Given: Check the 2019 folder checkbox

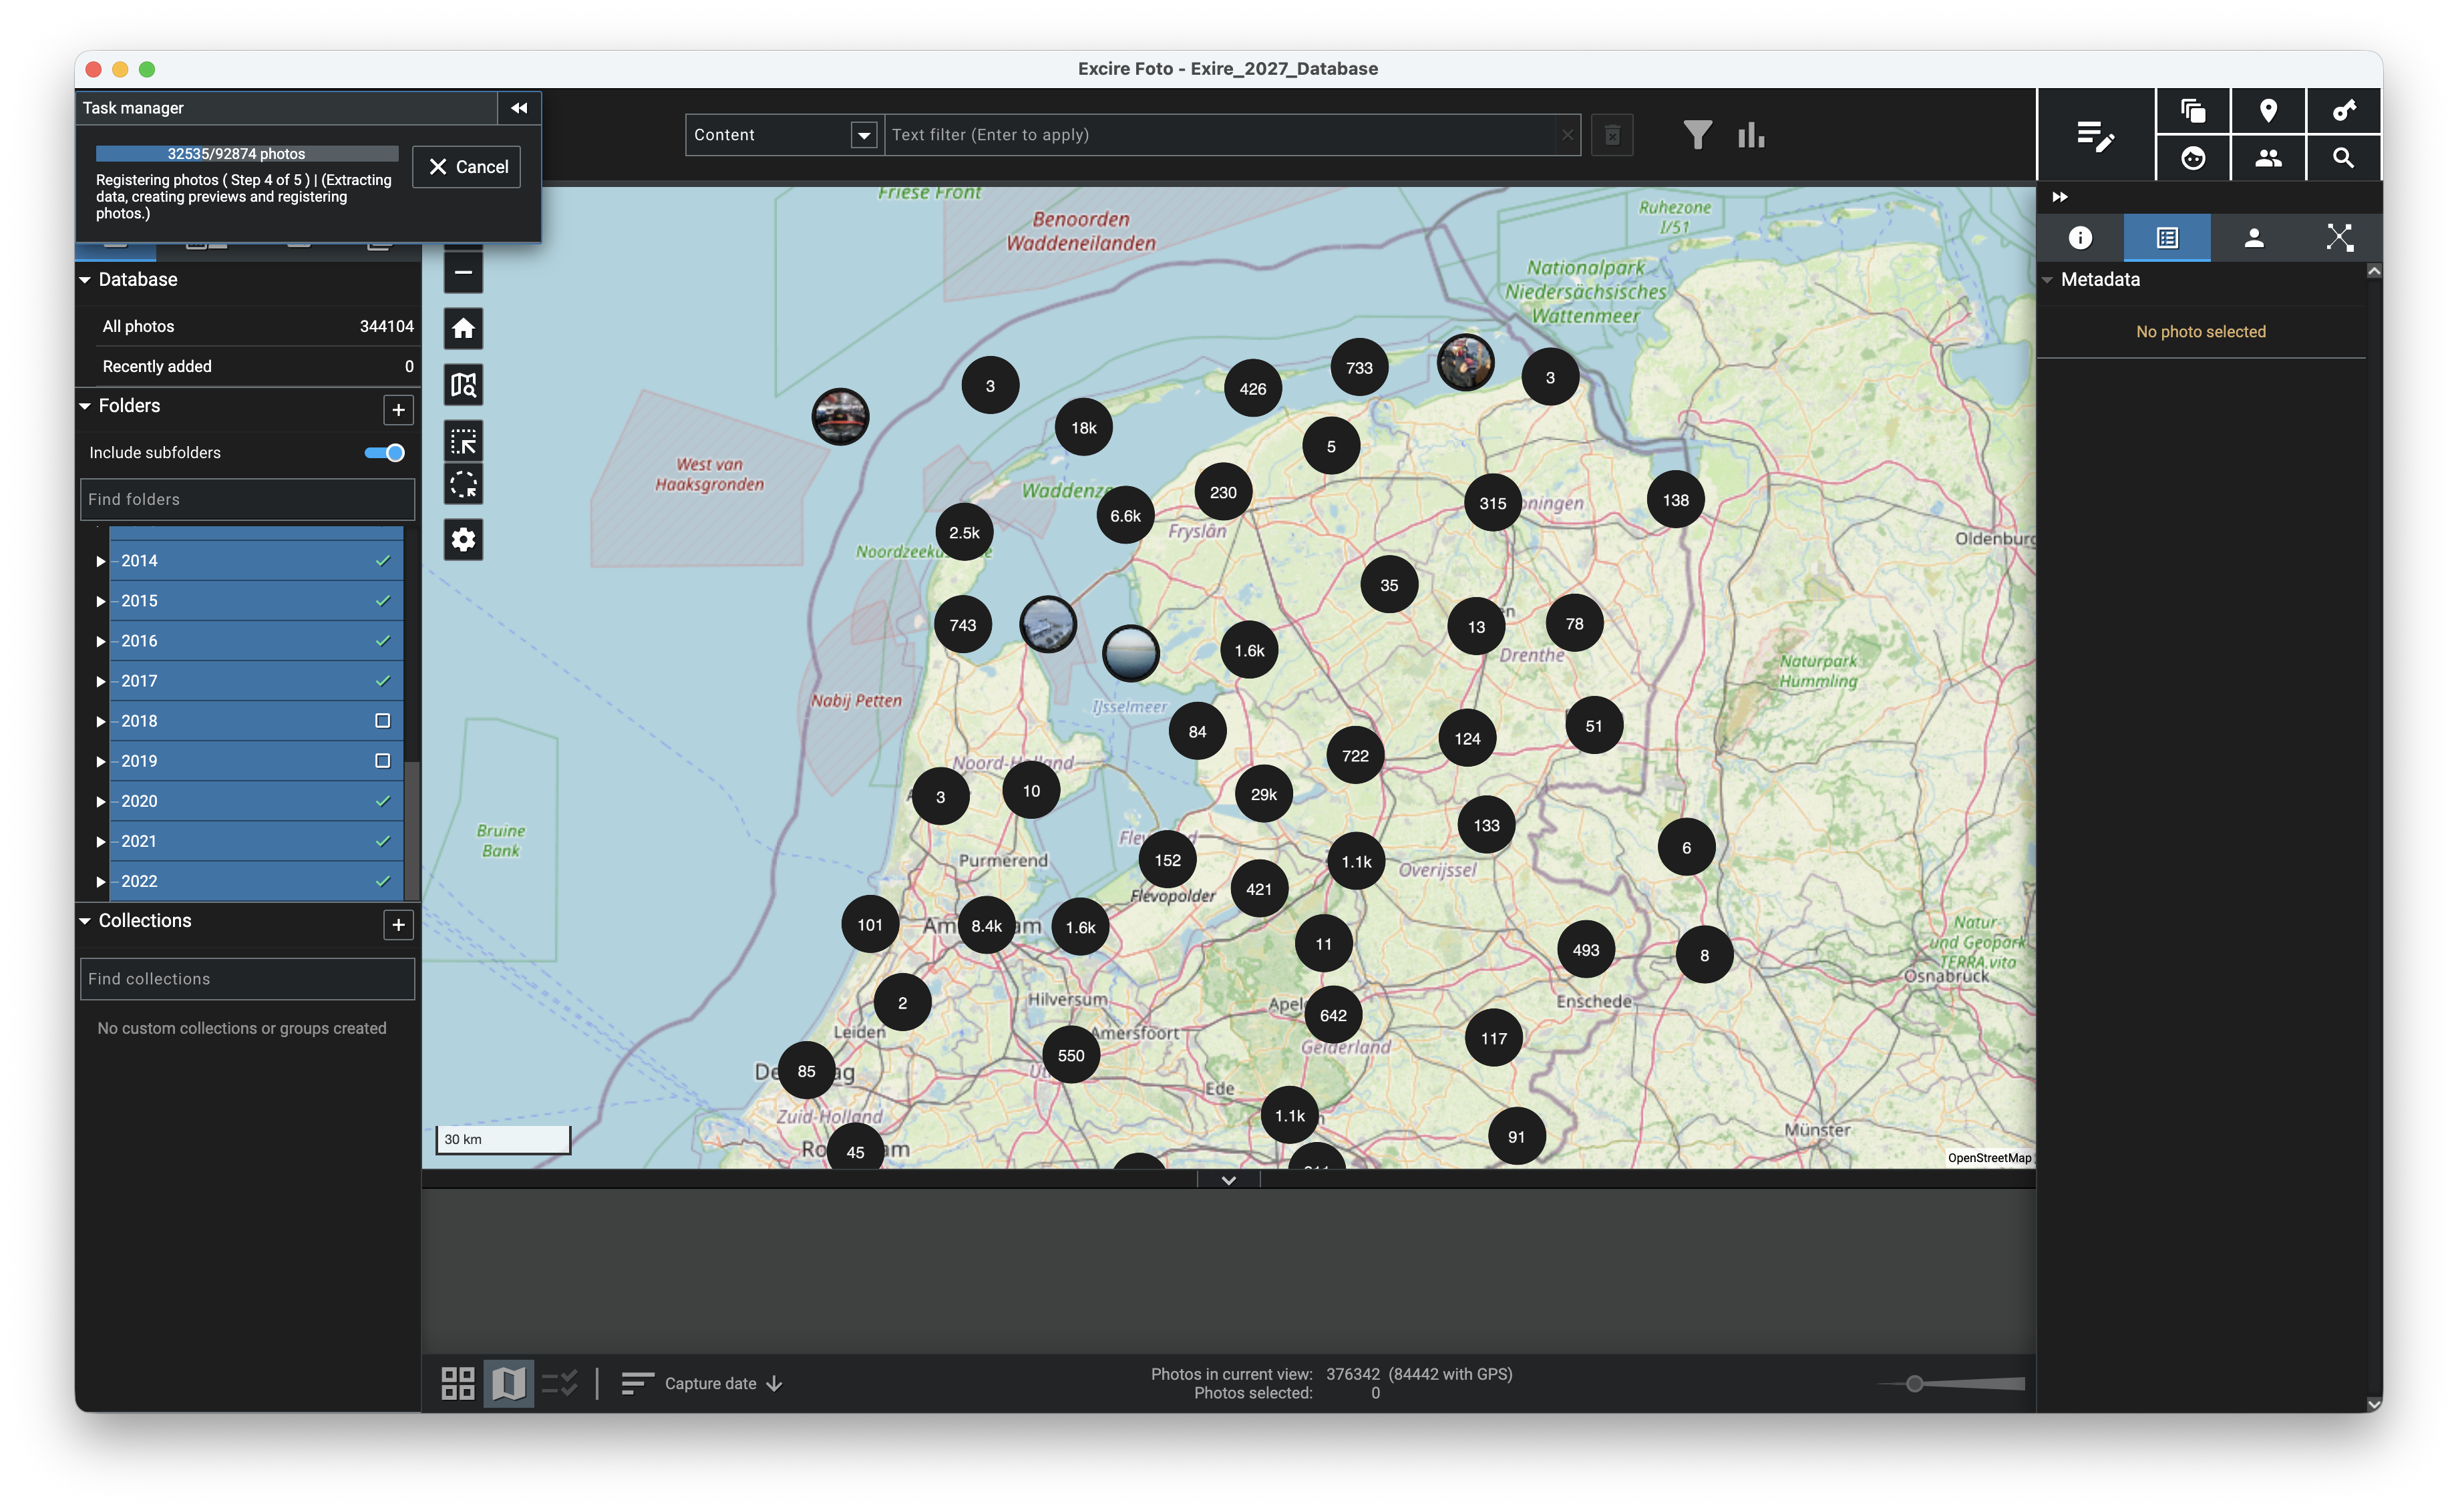Looking at the screenshot, I should 382,761.
